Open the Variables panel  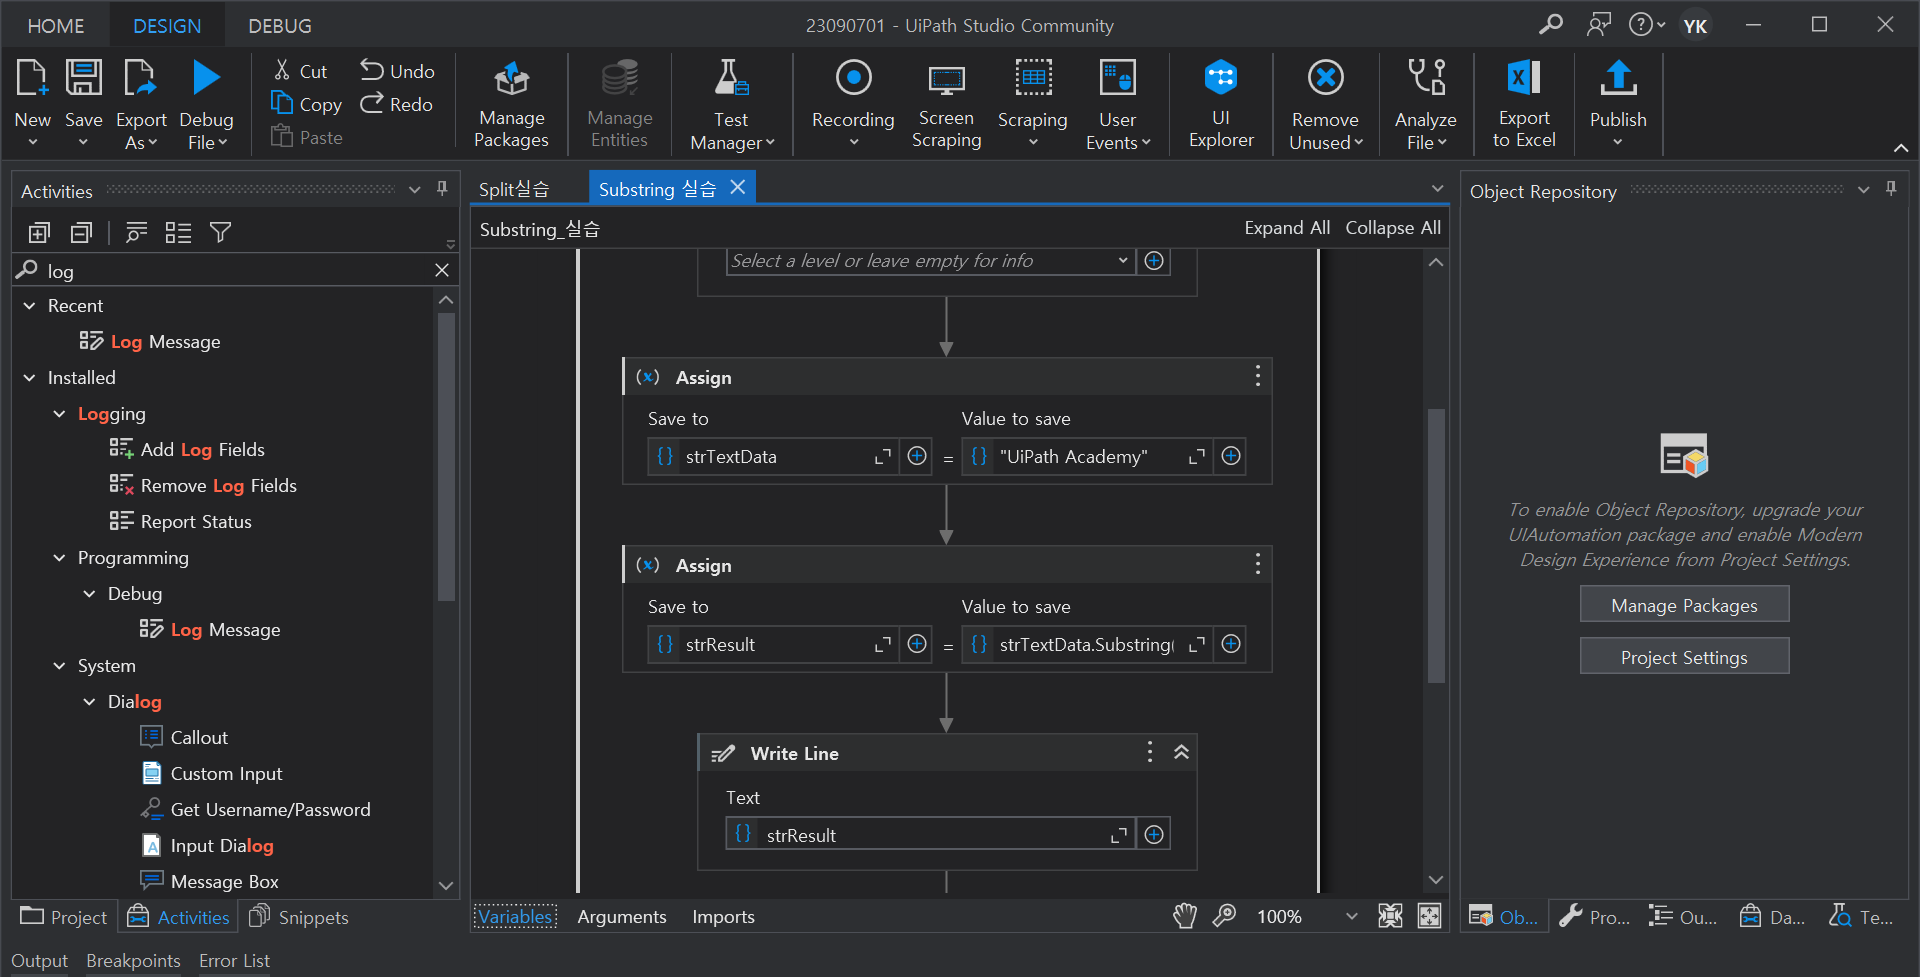515,917
